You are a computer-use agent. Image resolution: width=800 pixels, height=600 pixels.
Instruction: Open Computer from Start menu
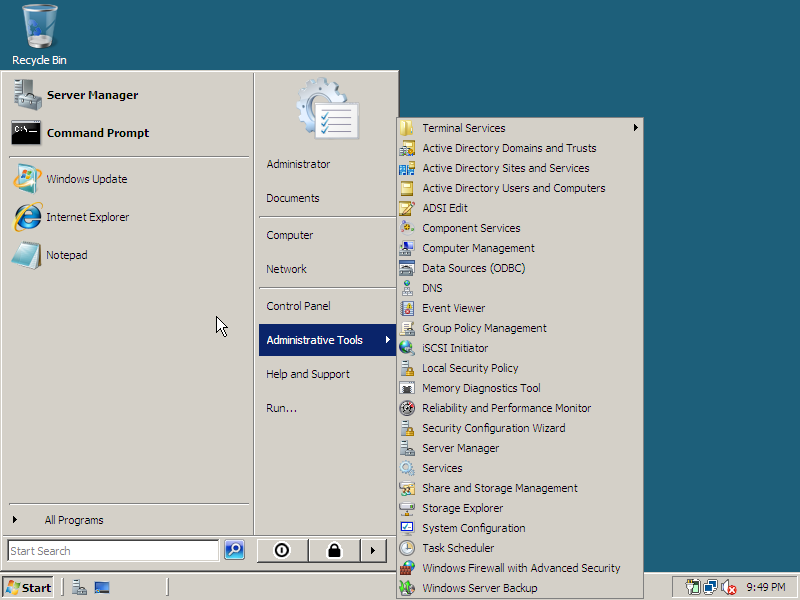click(327, 235)
